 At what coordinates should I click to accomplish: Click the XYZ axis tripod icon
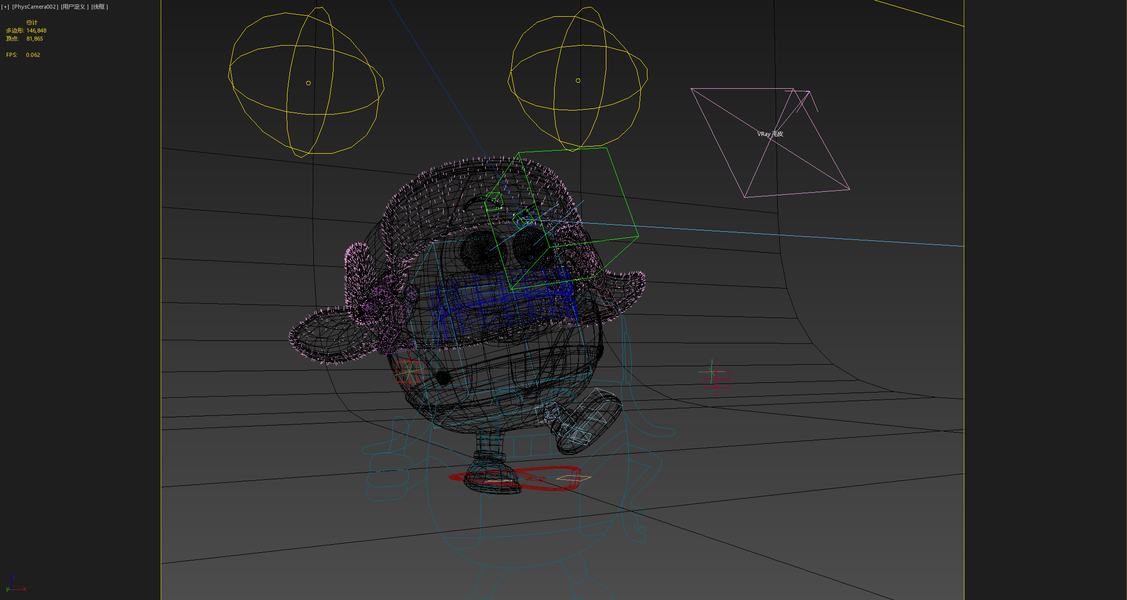pos(14,584)
